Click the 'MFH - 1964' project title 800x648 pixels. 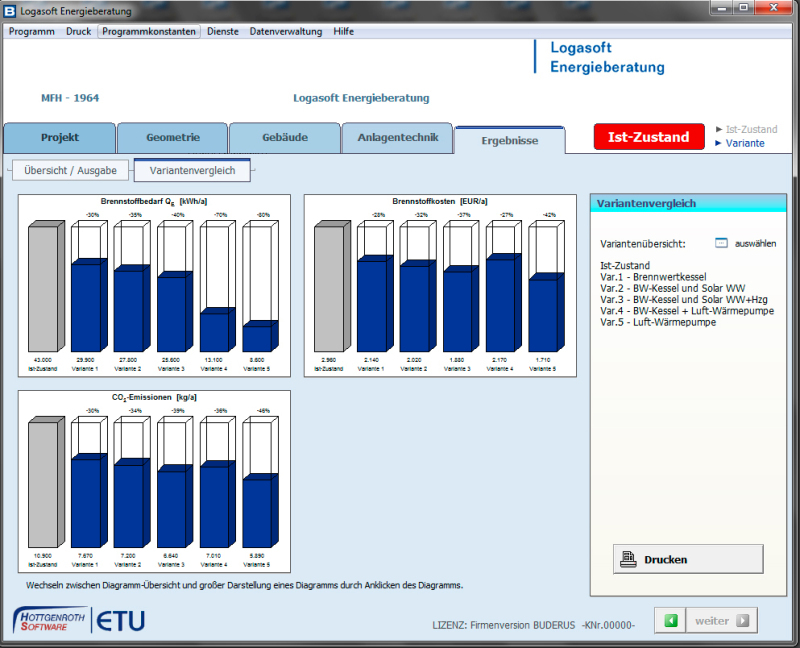[x=70, y=98]
